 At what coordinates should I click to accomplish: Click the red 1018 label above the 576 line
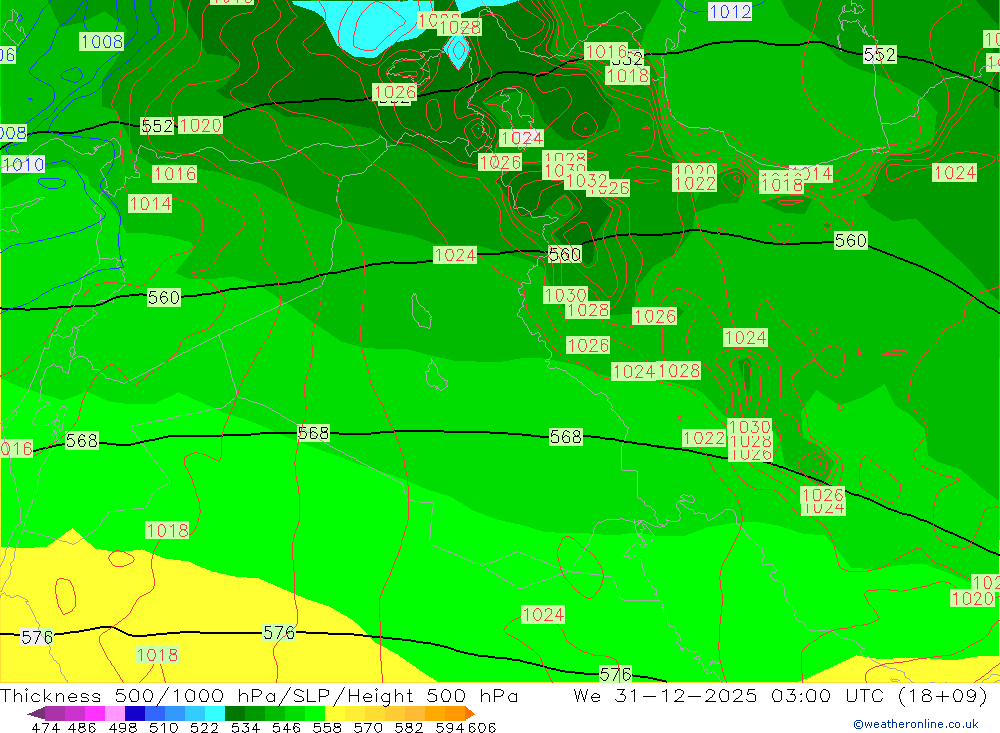point(167,530)
